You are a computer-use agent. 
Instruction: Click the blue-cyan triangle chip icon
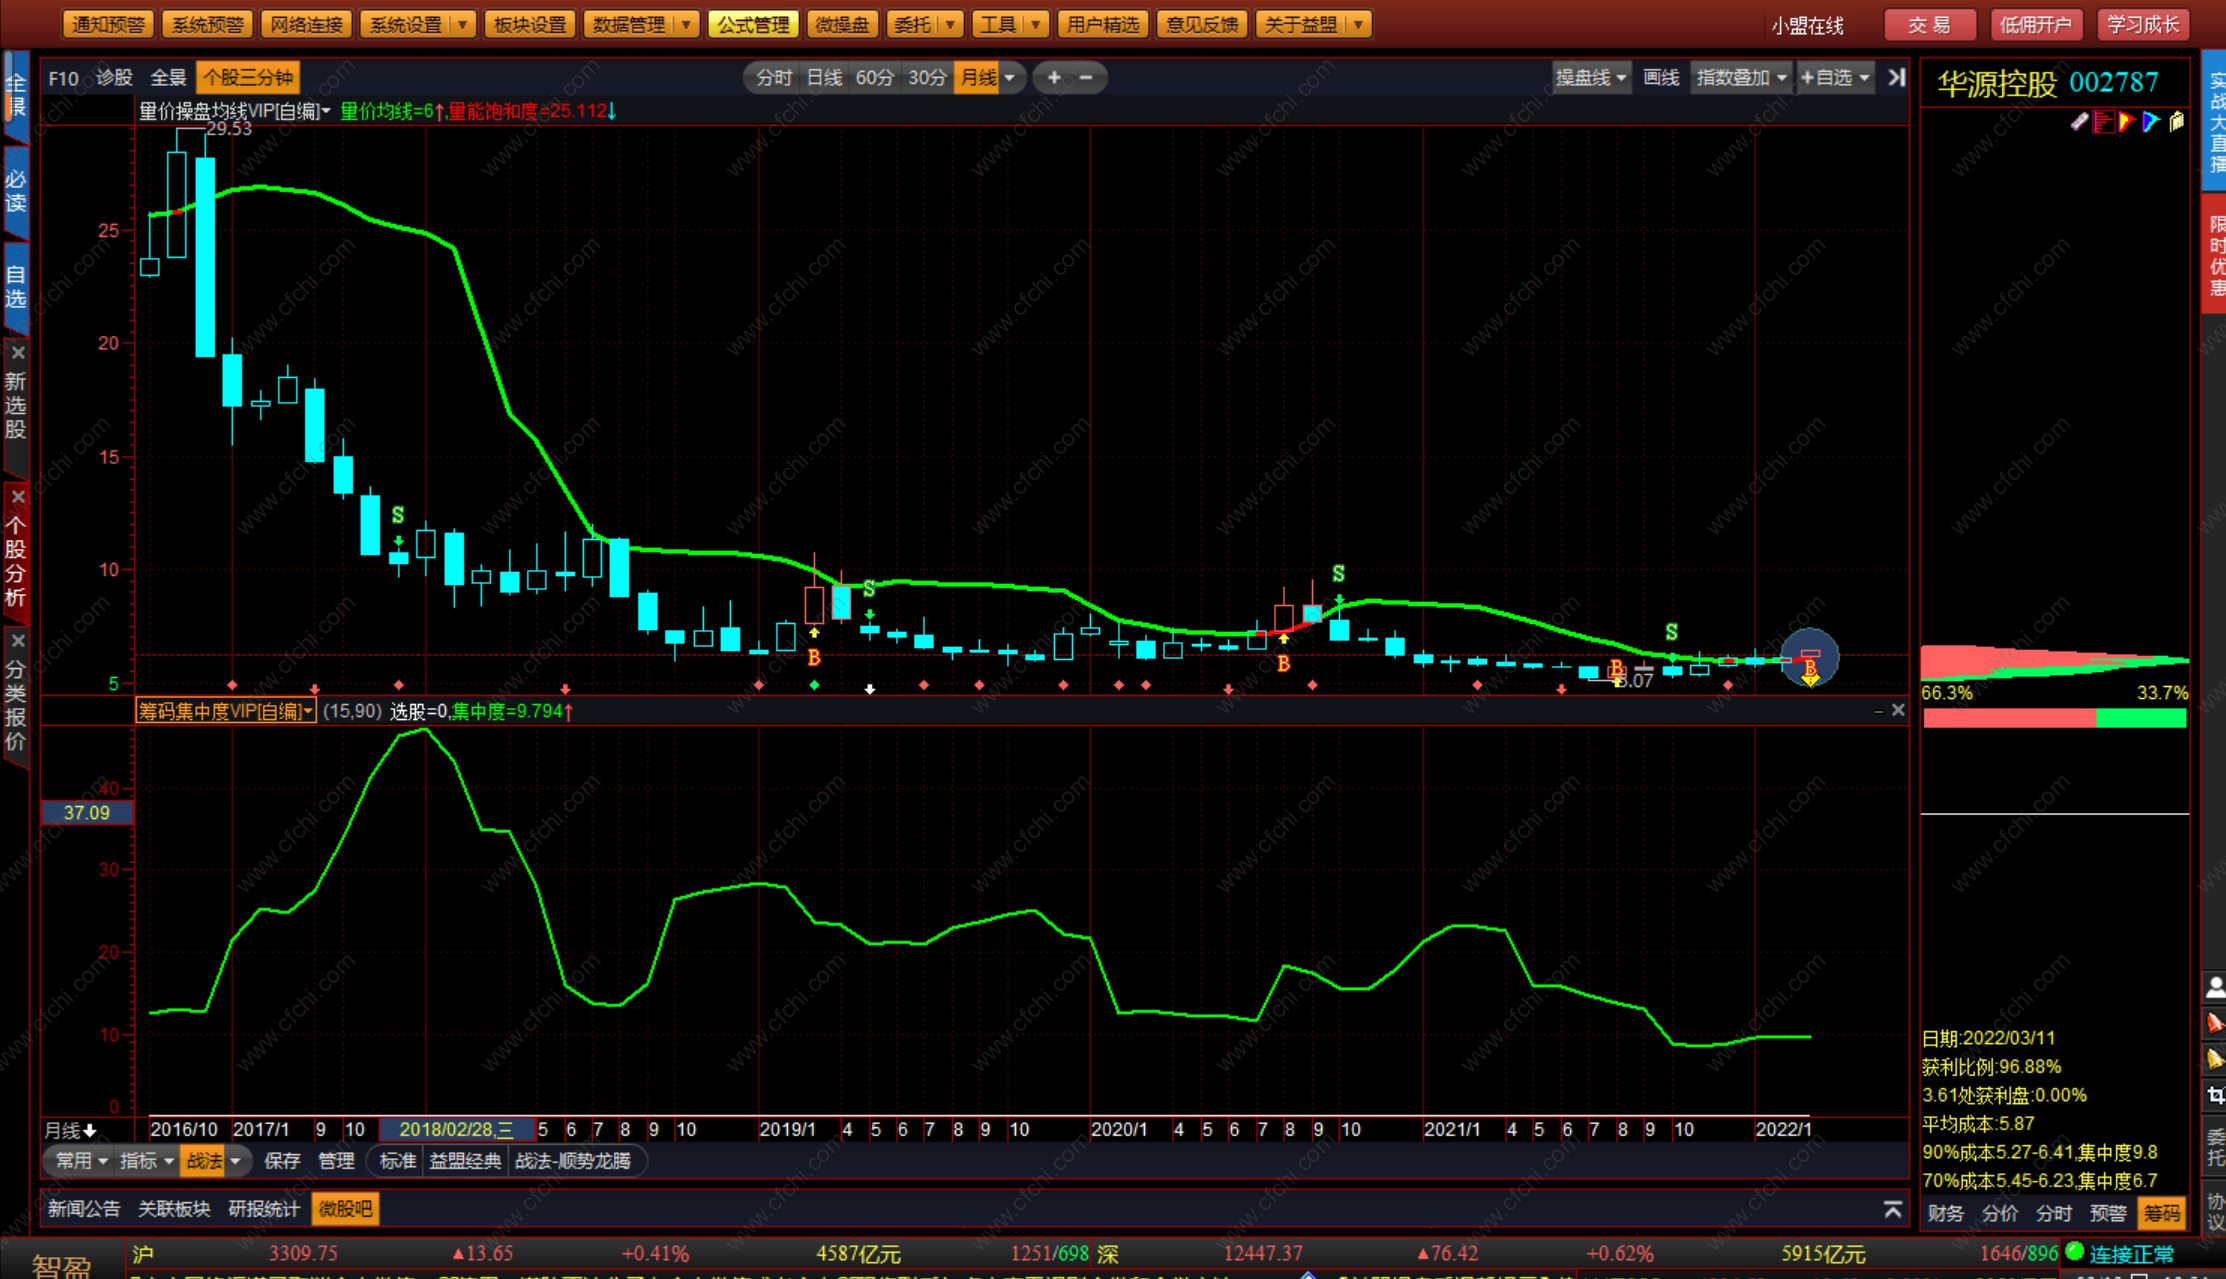[x=2151, y=122]
